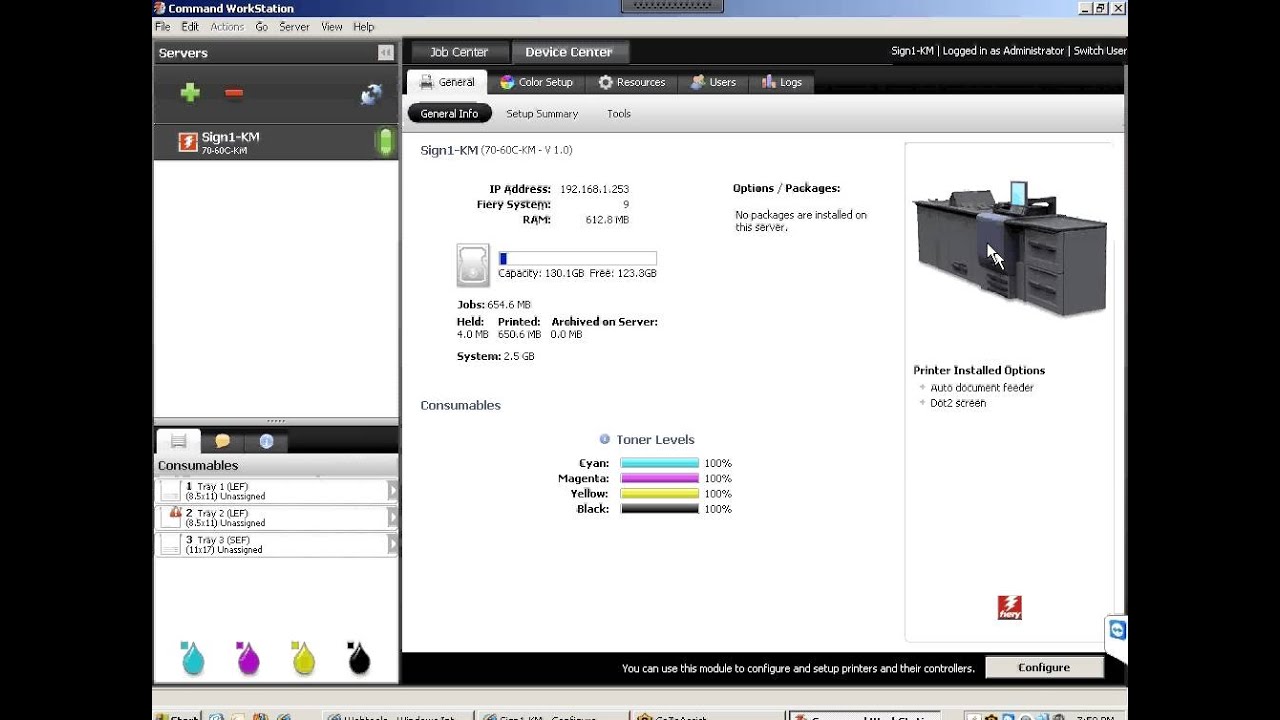
Task: Click the RAM 612.8 MB value
Action: (x=607, y=220)
